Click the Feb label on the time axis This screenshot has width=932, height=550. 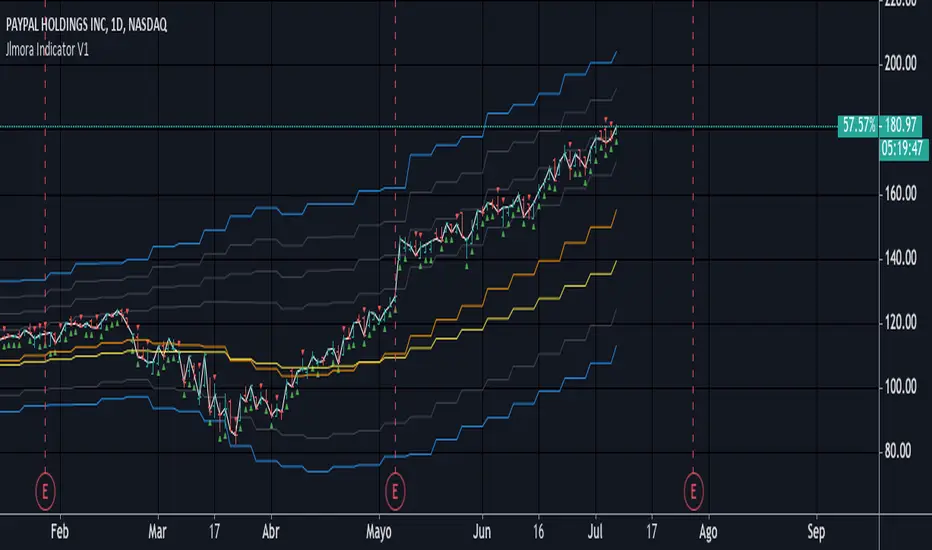point(61,531)
